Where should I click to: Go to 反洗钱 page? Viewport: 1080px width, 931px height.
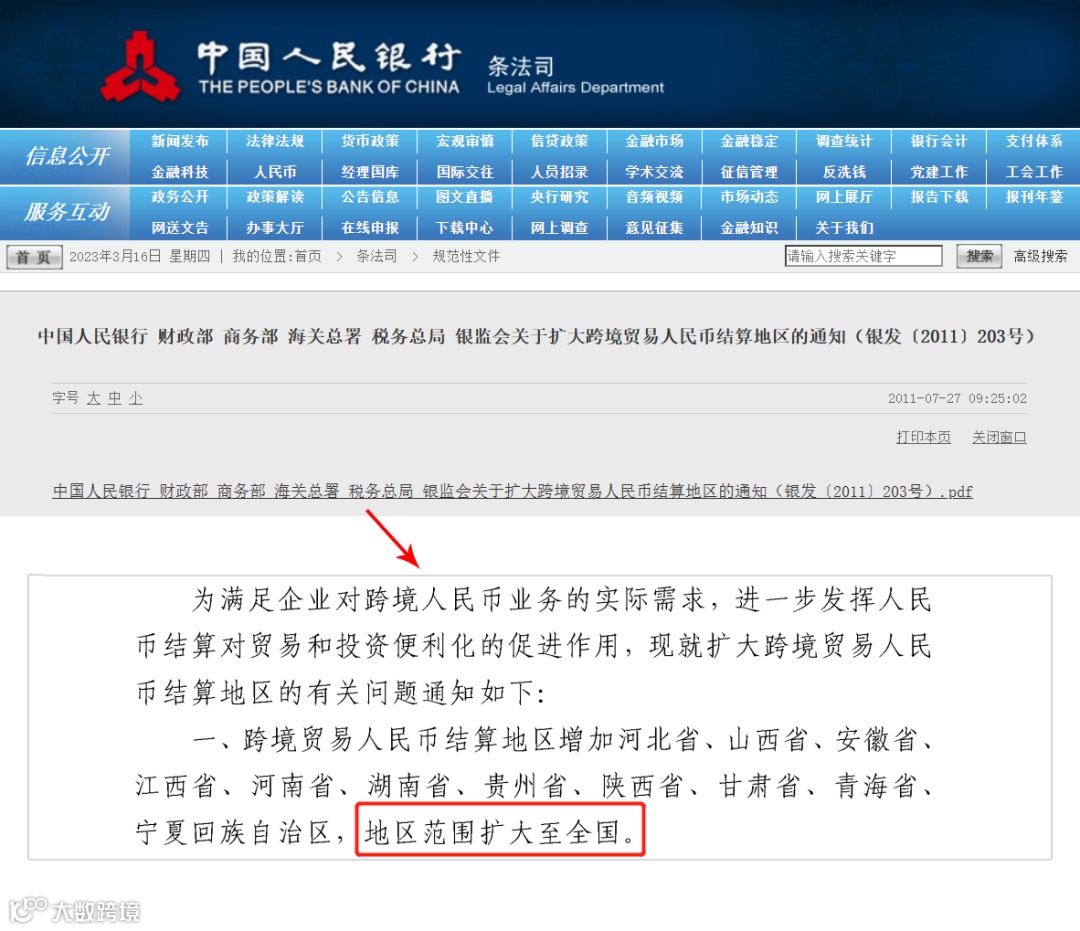pos(844,171)
